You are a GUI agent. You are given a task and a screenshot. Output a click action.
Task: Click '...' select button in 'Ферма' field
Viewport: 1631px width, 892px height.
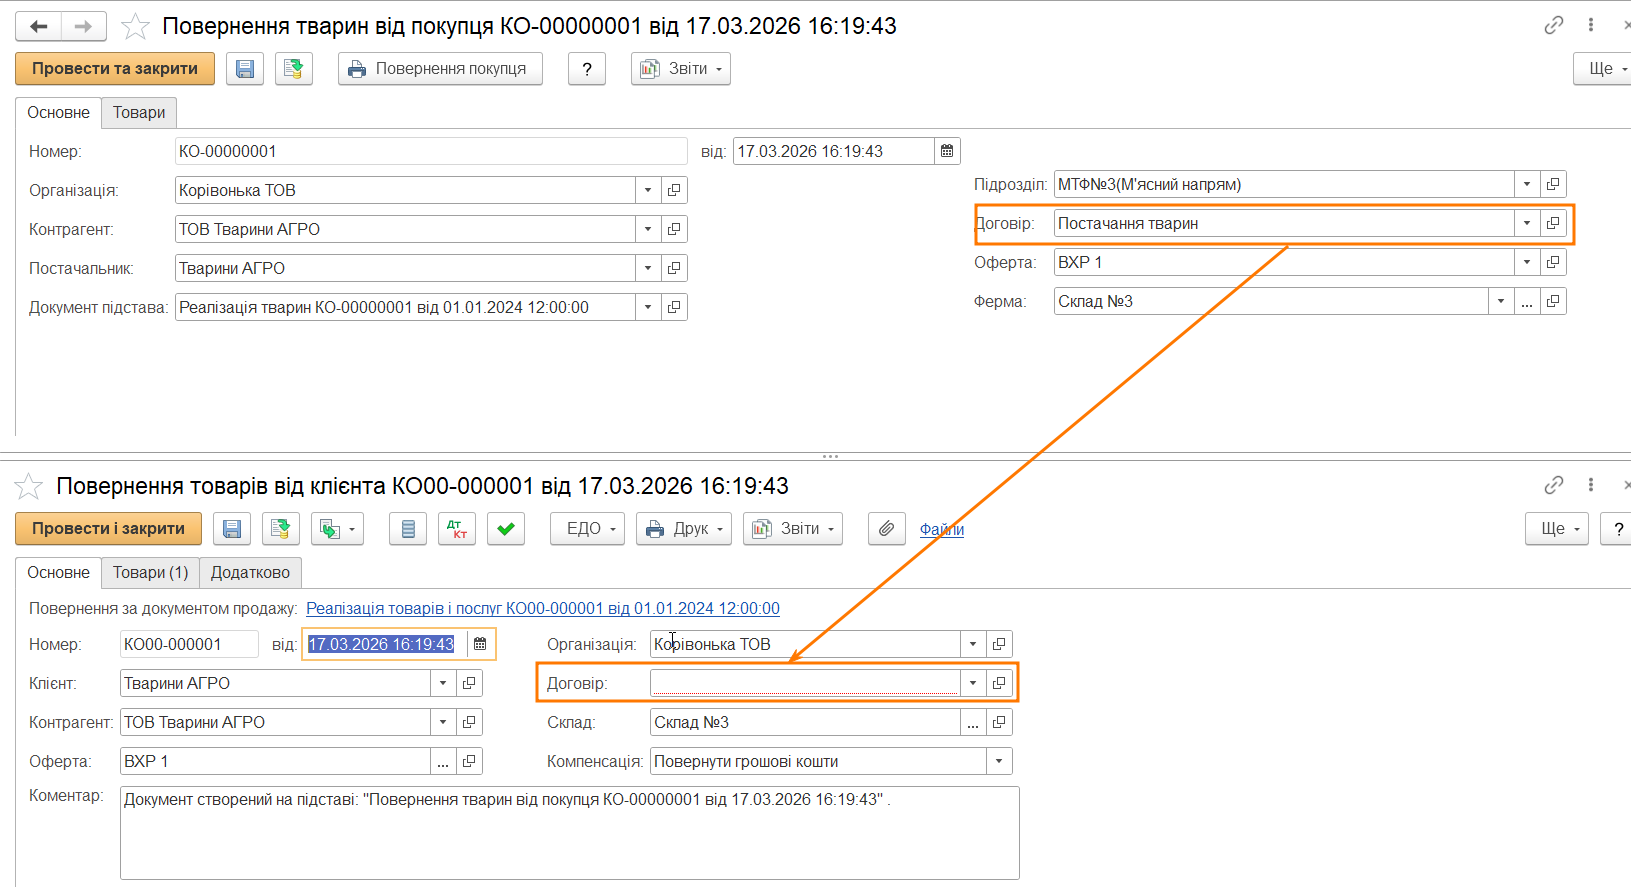tap(1527, 301)
